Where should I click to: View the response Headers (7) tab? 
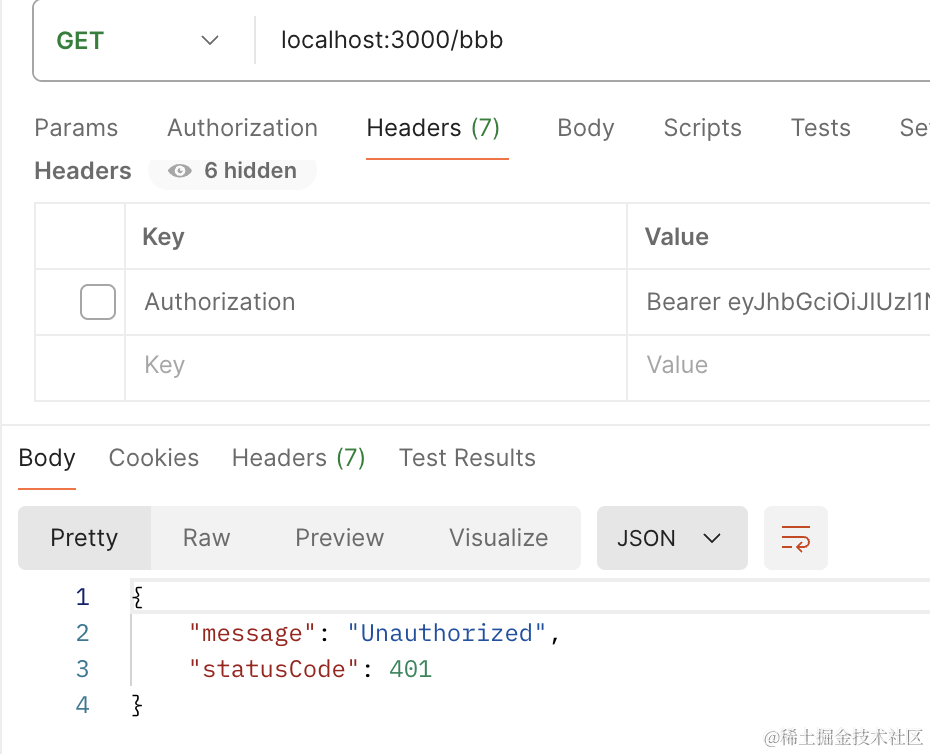(x=298, y=458)
